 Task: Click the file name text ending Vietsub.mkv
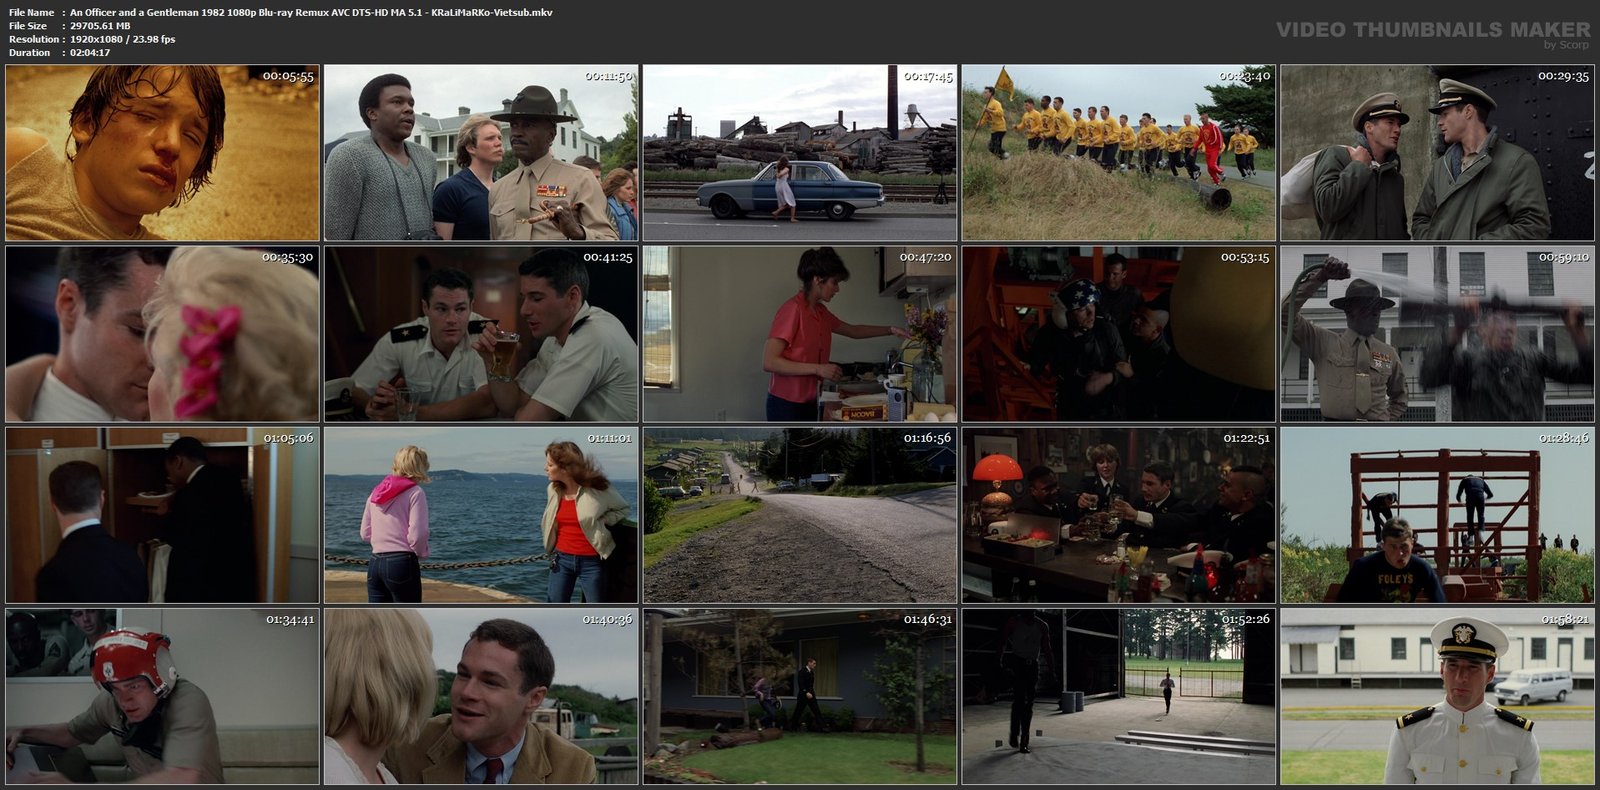311,13
